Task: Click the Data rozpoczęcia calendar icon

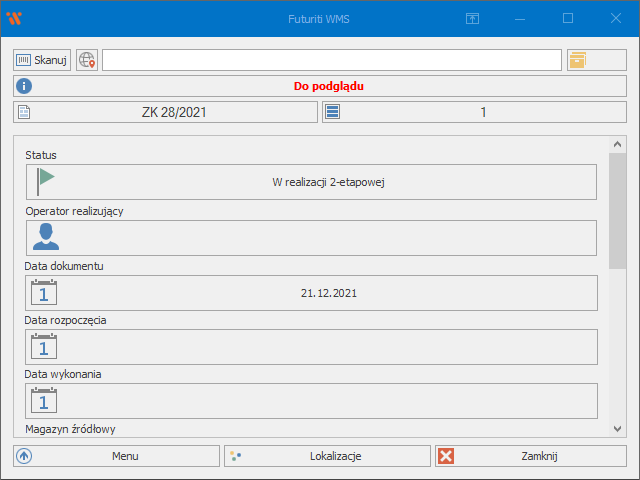Action: [44, 346]
